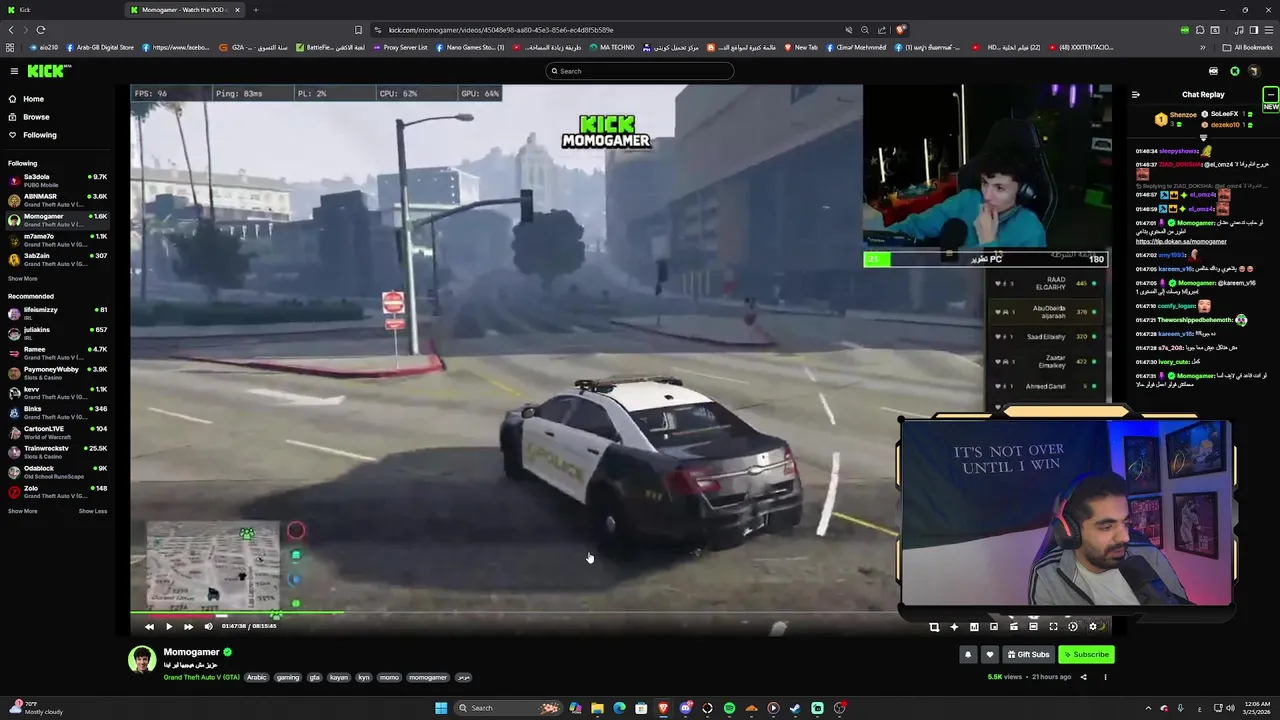Open ABNMASR channel in sidebar
The width and height of the screenshot is (1280, 720).
pos(57,201)
